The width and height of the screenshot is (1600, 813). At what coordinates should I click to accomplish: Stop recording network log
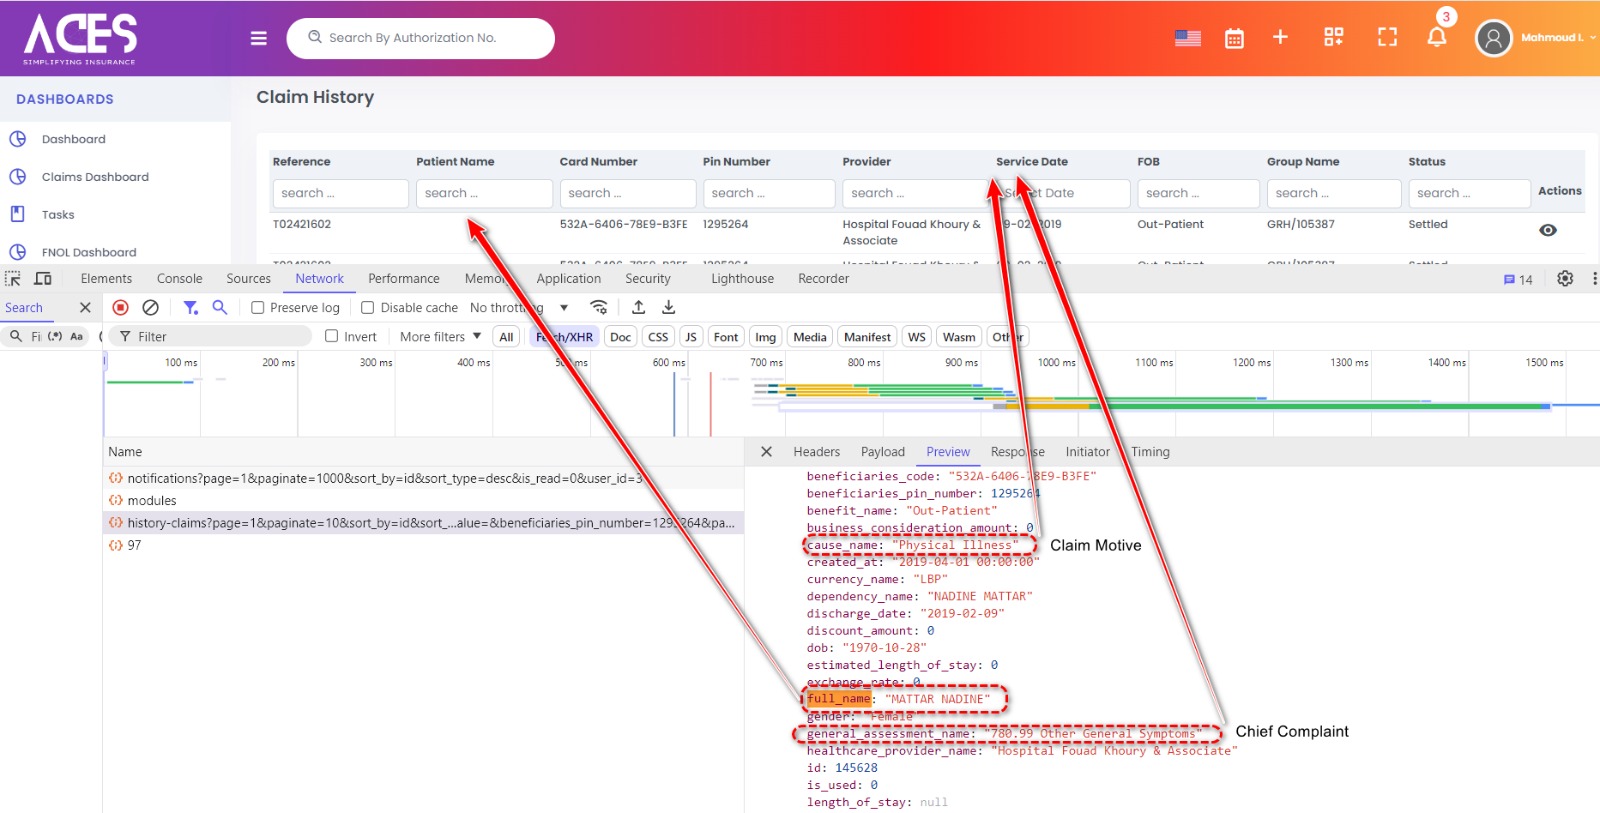click(x=120, y=308)
